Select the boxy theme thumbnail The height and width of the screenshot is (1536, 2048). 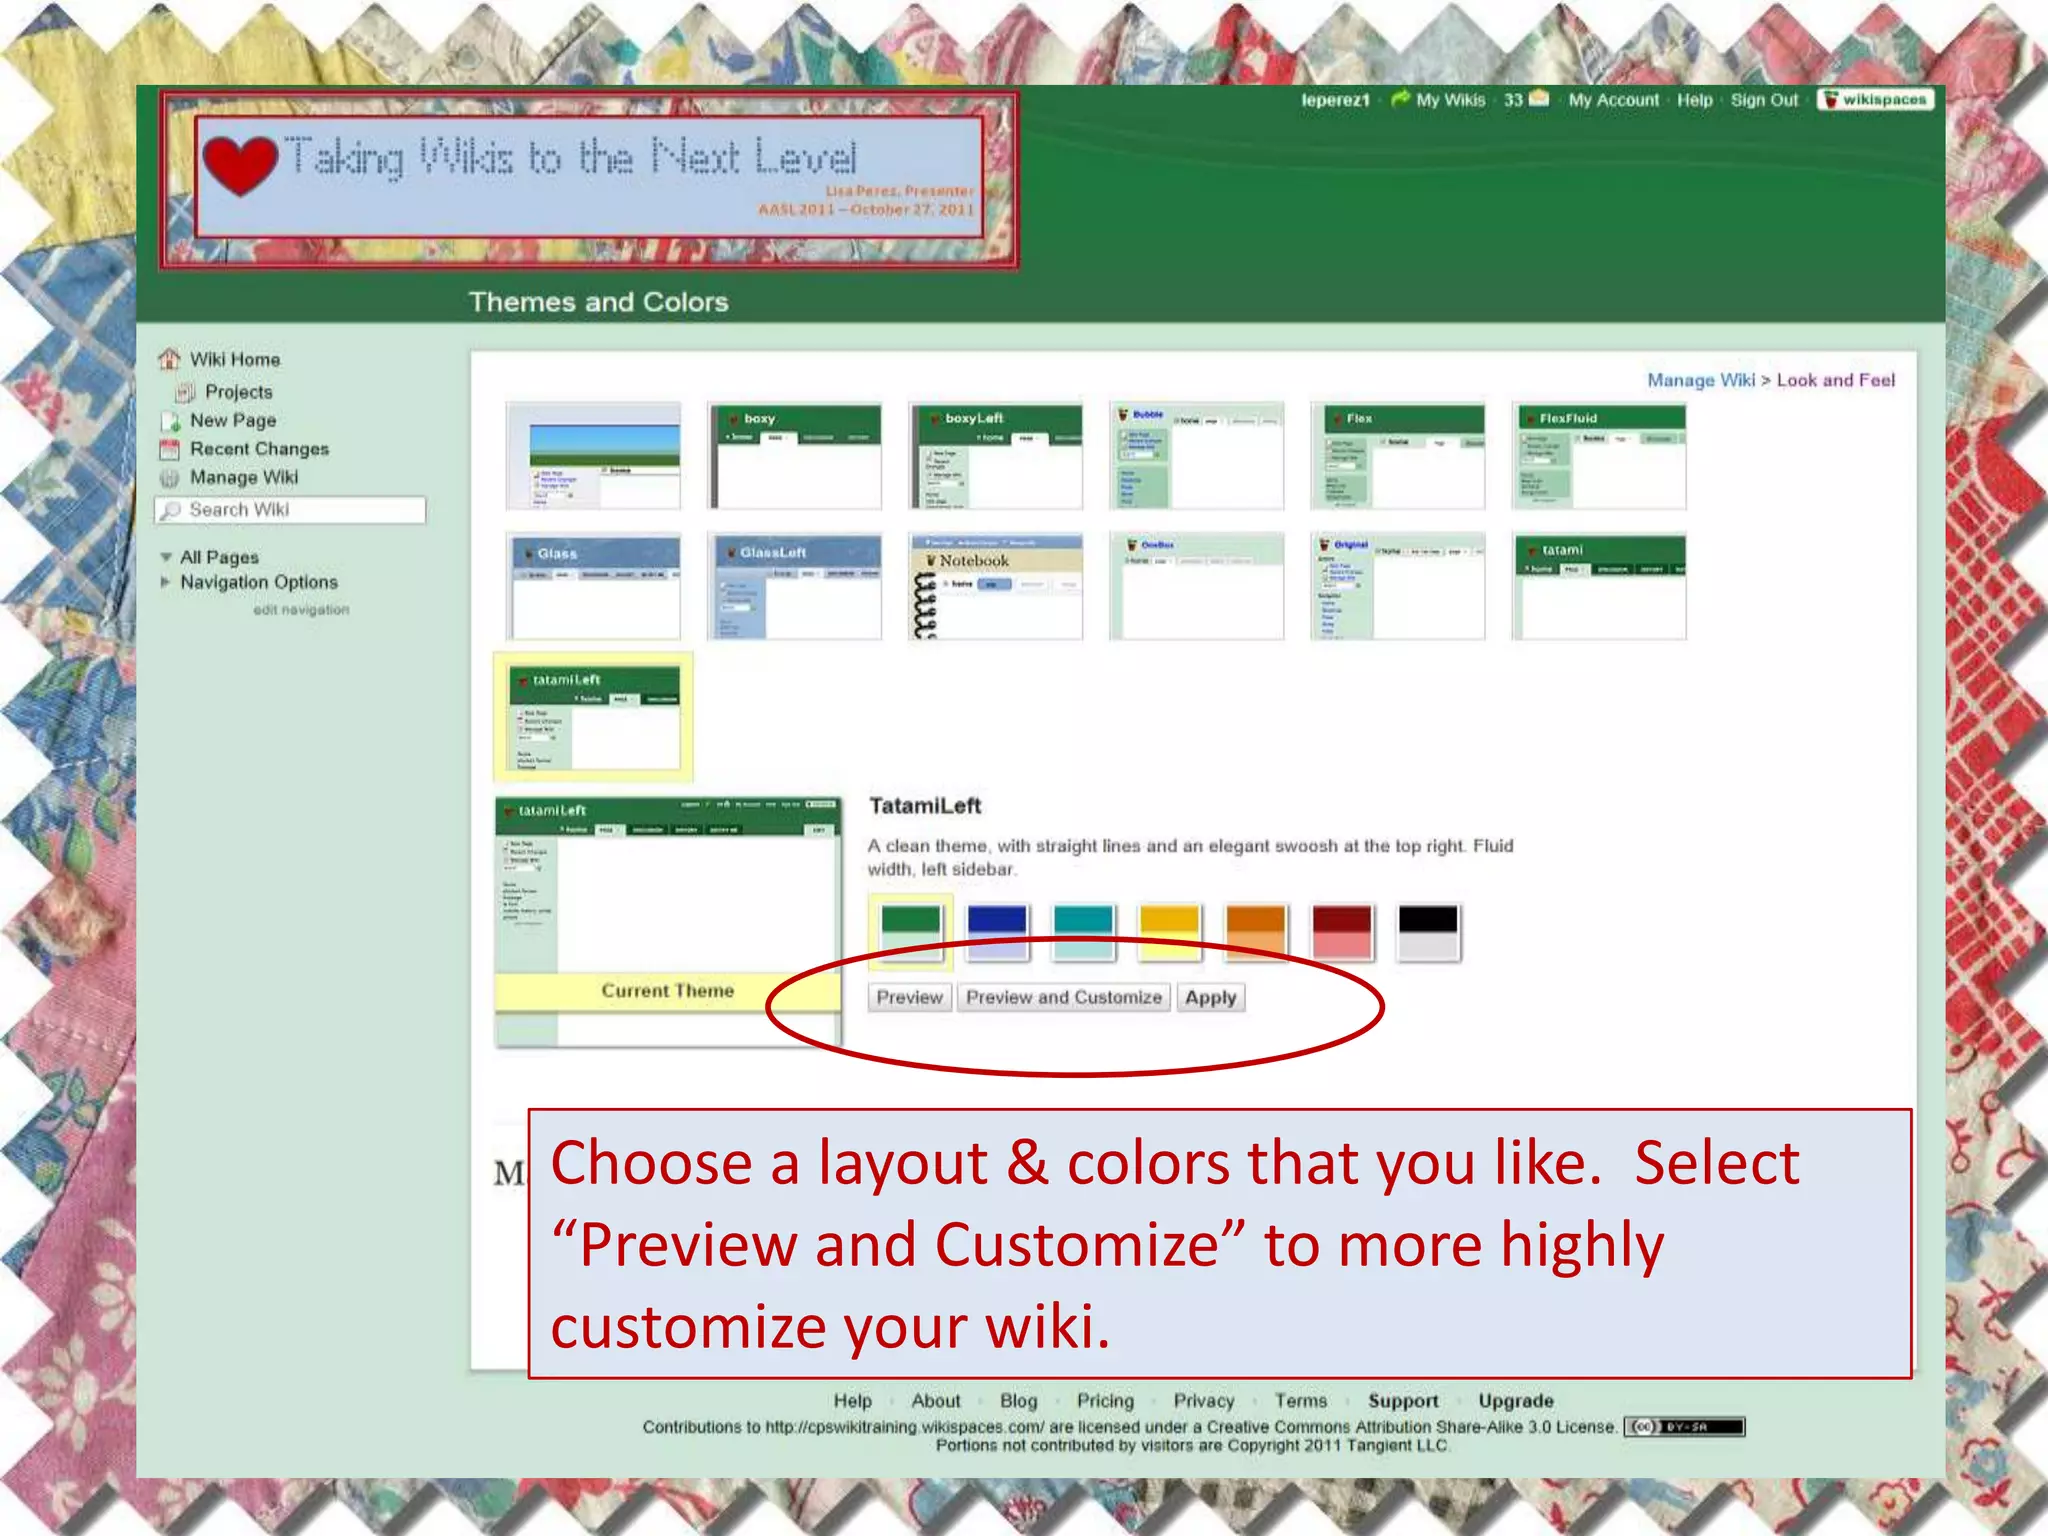pyautogui.click(x=795, y=456)
